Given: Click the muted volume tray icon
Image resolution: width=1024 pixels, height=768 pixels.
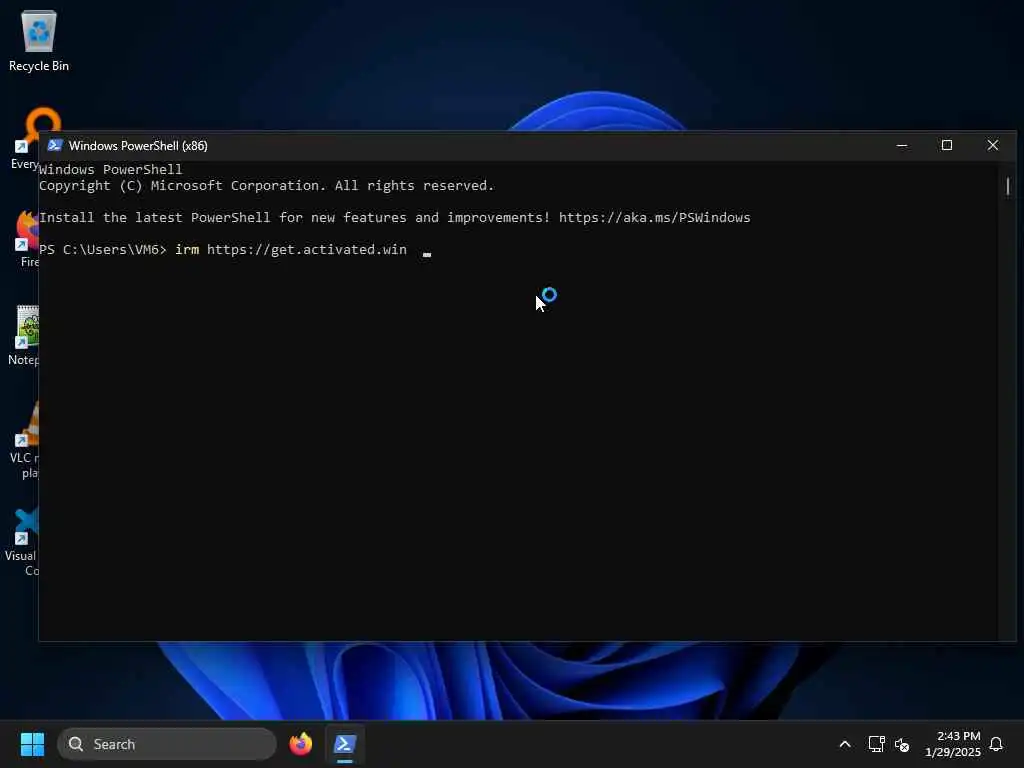Looking at the screenshot, I should tap(902, 744).
